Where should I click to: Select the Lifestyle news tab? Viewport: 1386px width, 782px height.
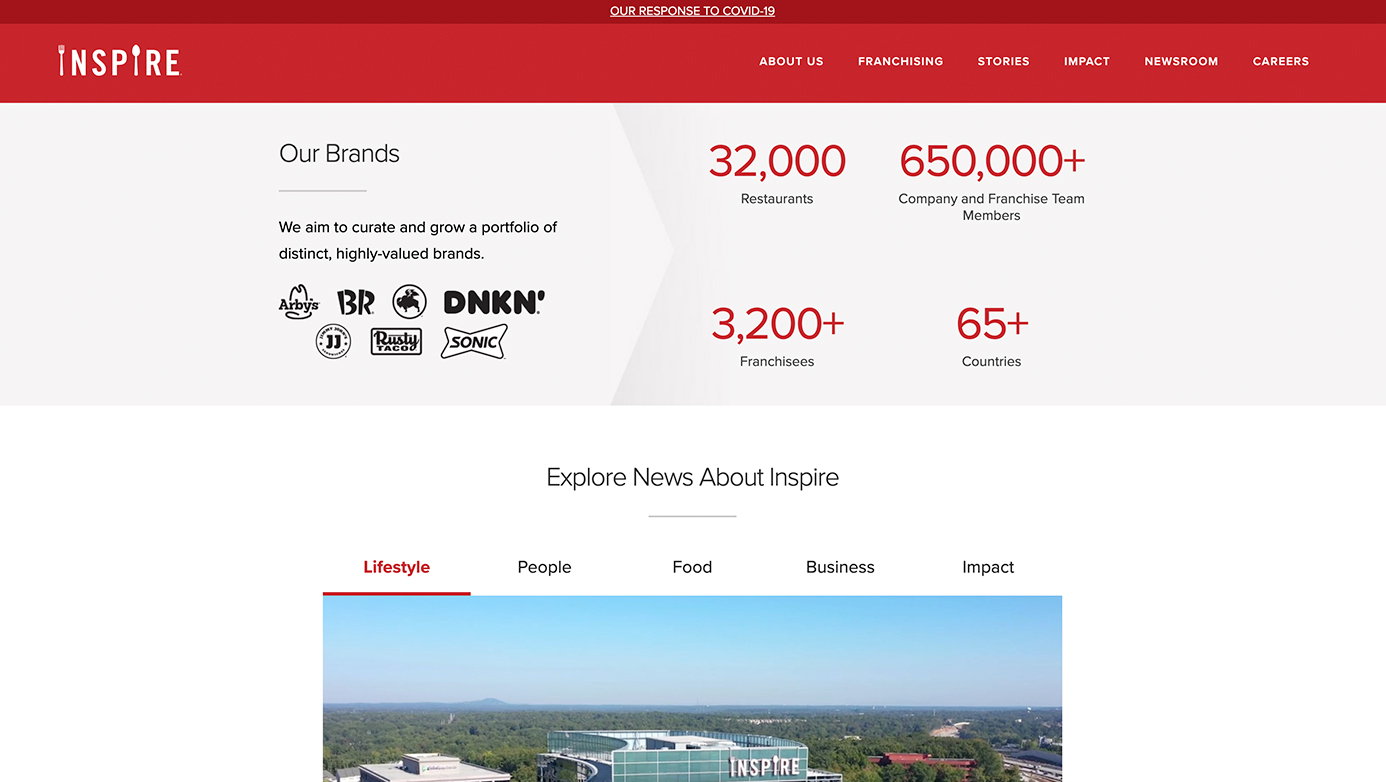tap(396, 567)
